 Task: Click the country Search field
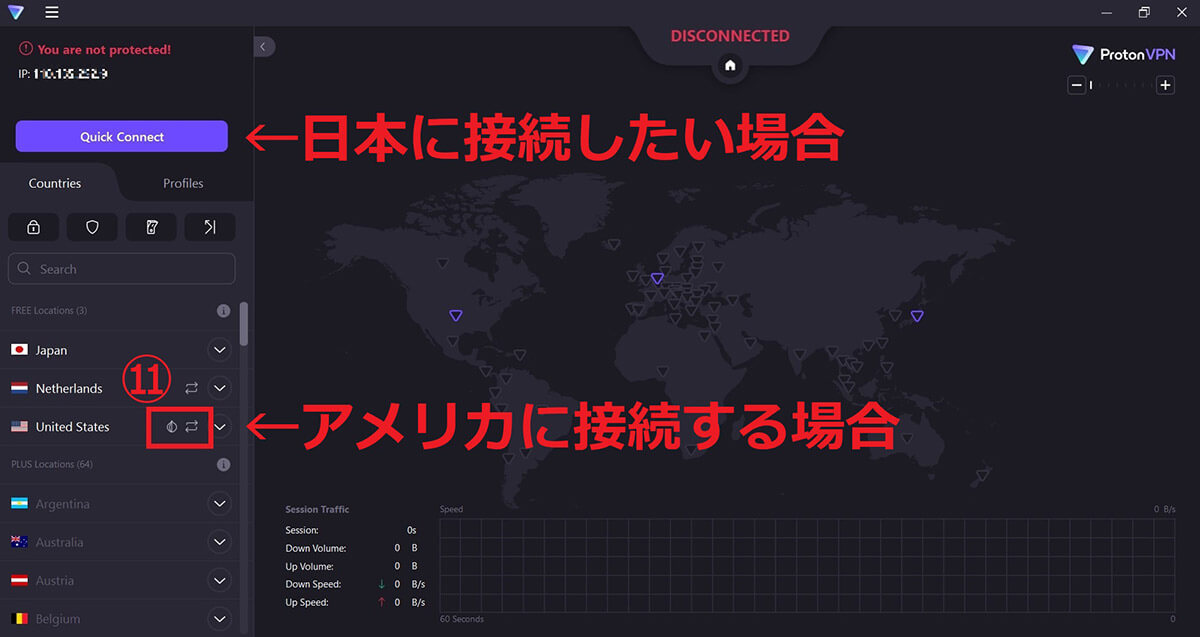[x=122, y=269]
